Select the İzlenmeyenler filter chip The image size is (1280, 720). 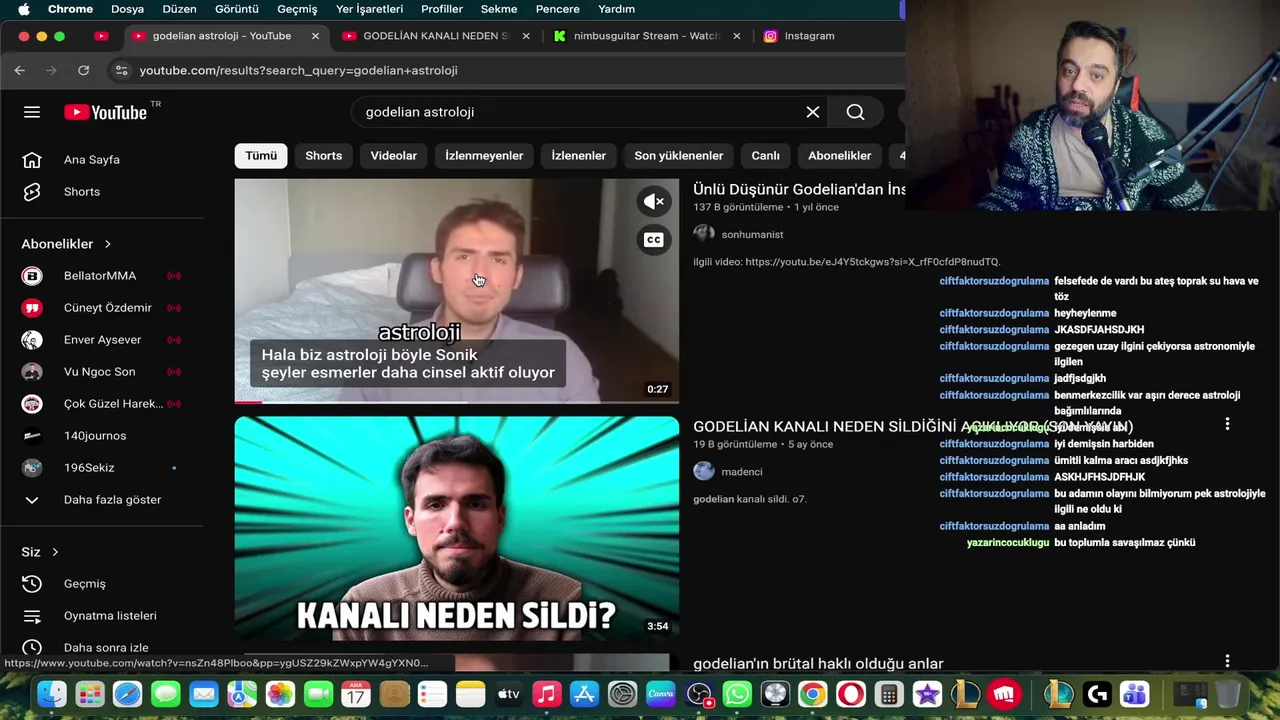pyautogui.click(x=484, y=156)
